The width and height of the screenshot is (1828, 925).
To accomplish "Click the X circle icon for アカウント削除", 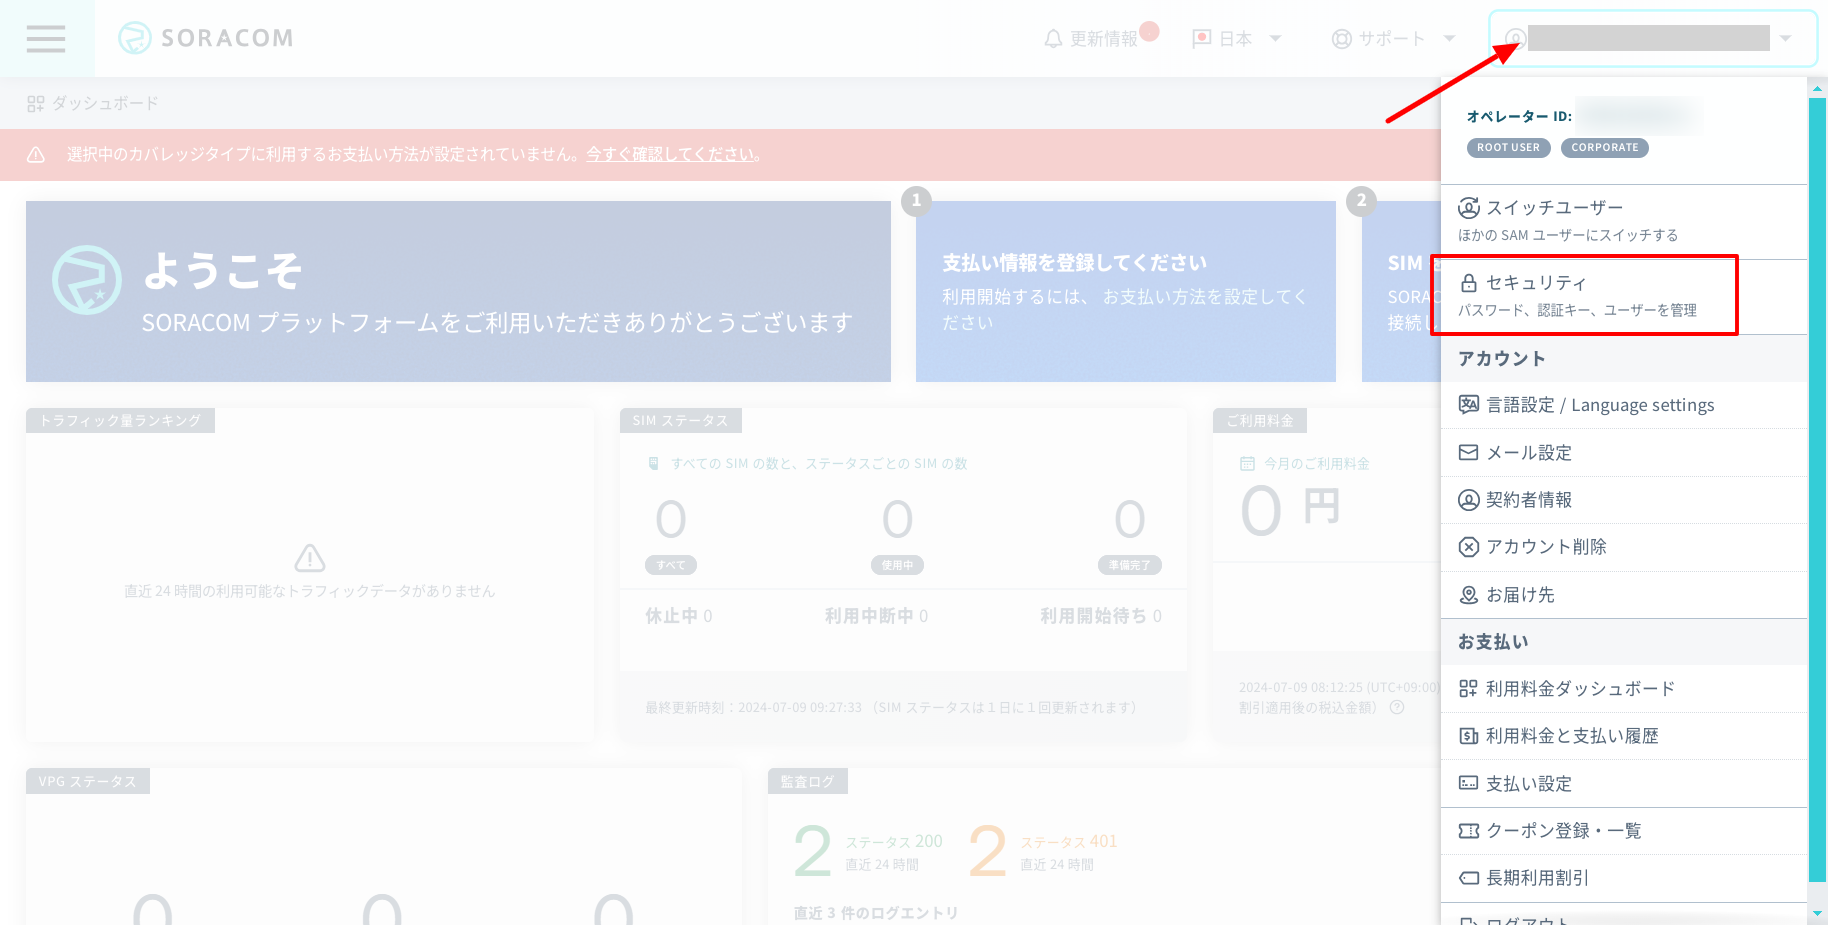I will (x=1469, y=547).
